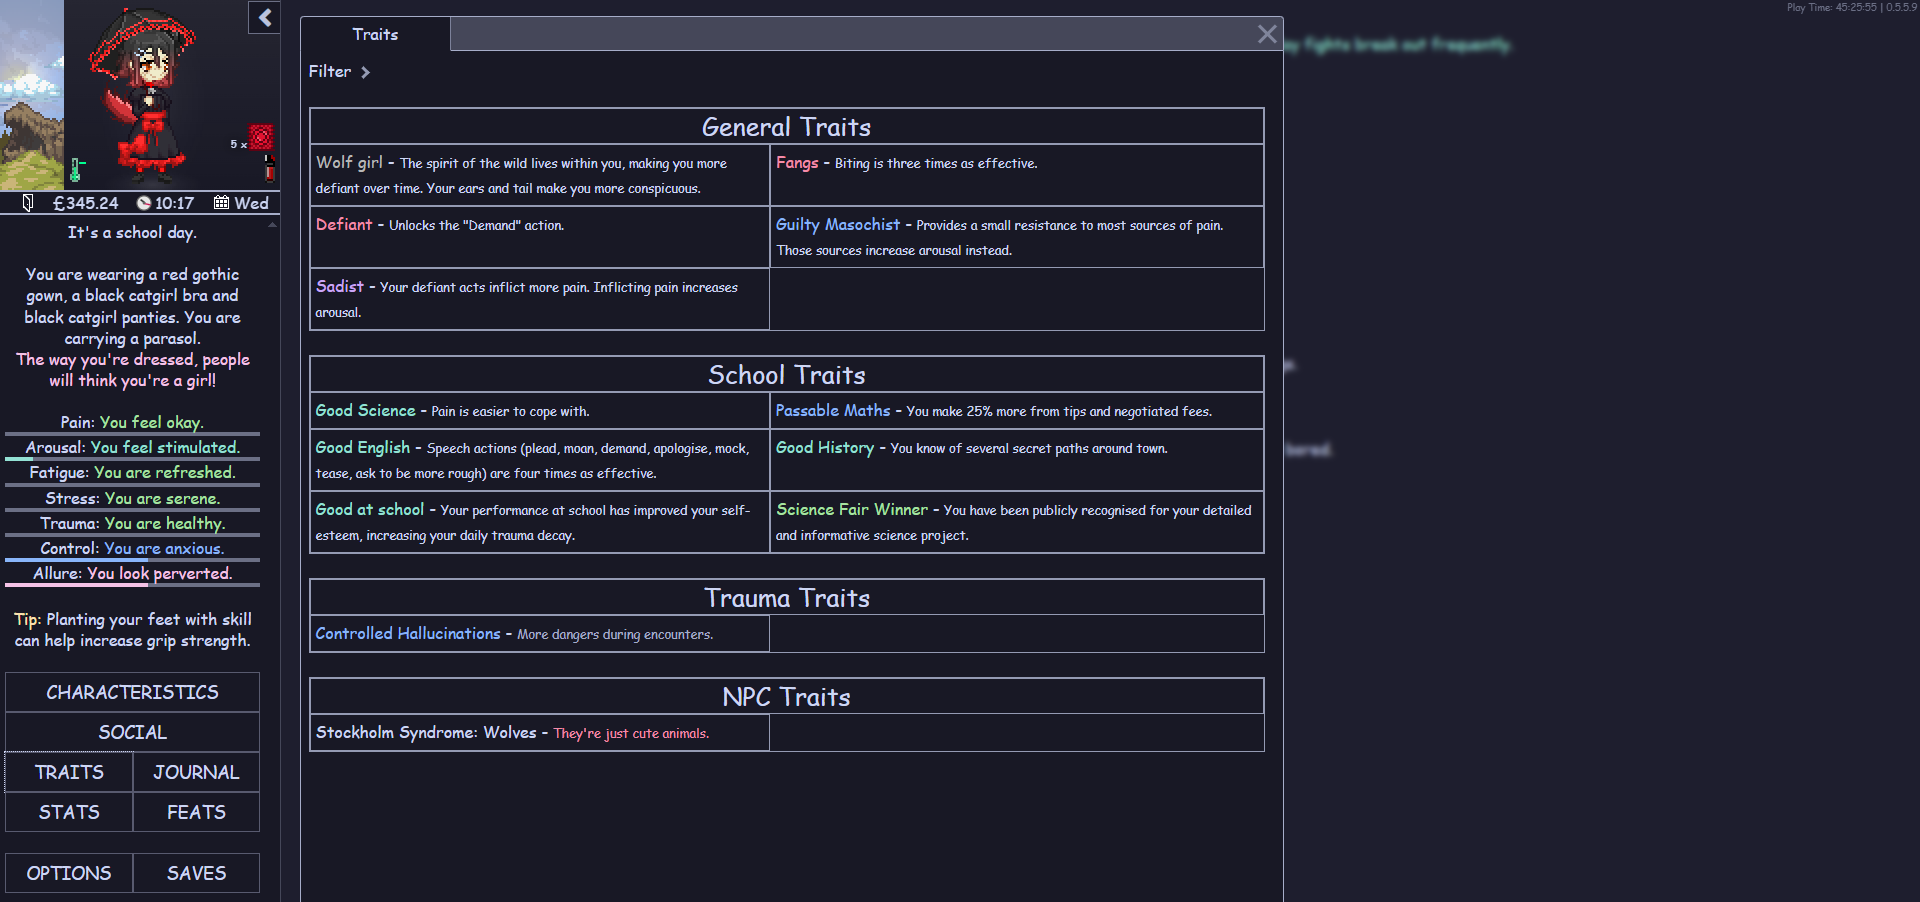
Task: Collapse the sidebar with the left arrow
Action: [x=264, y=17]
